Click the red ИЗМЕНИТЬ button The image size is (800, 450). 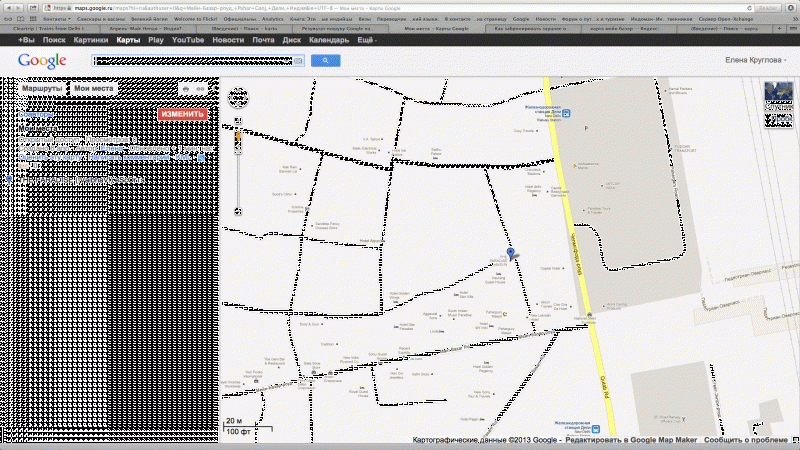point(183,114)
